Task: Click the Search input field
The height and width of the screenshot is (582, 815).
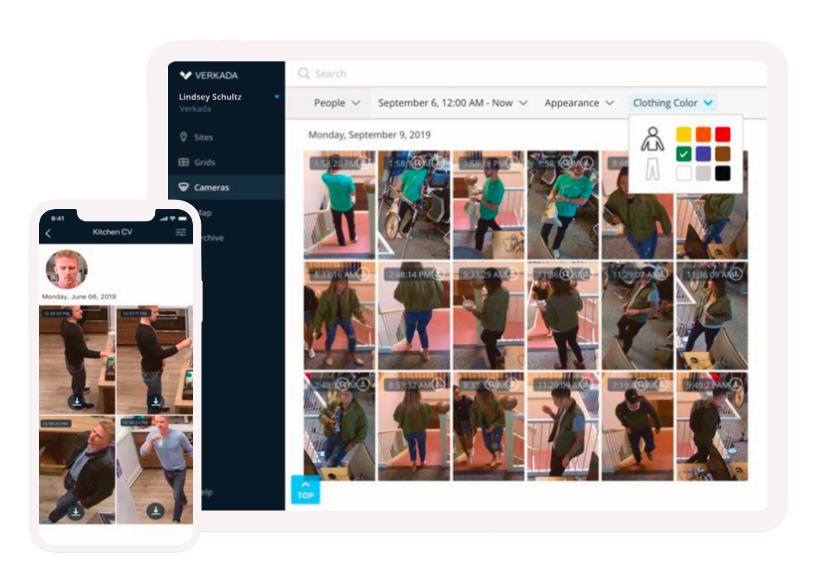Action: coord(500,74)
